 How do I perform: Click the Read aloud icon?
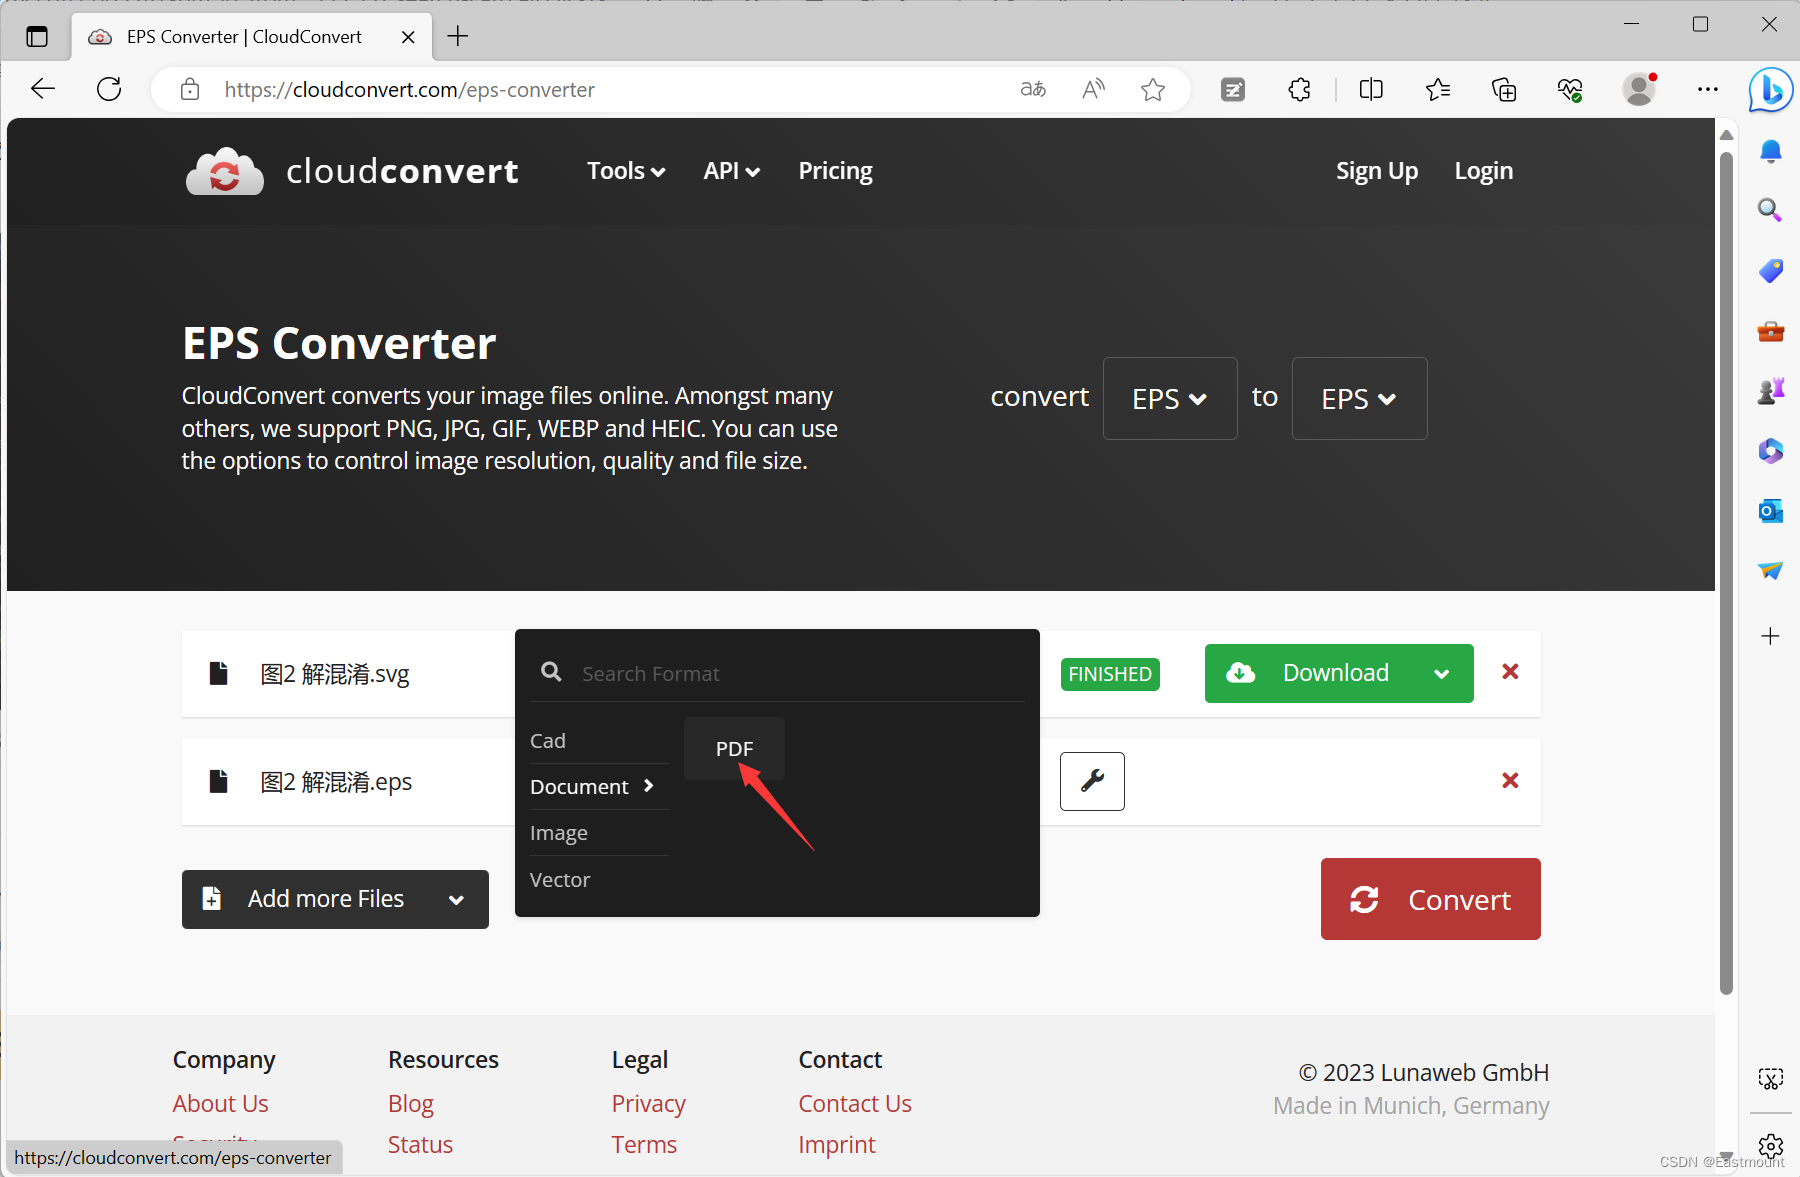point(1093,90)
